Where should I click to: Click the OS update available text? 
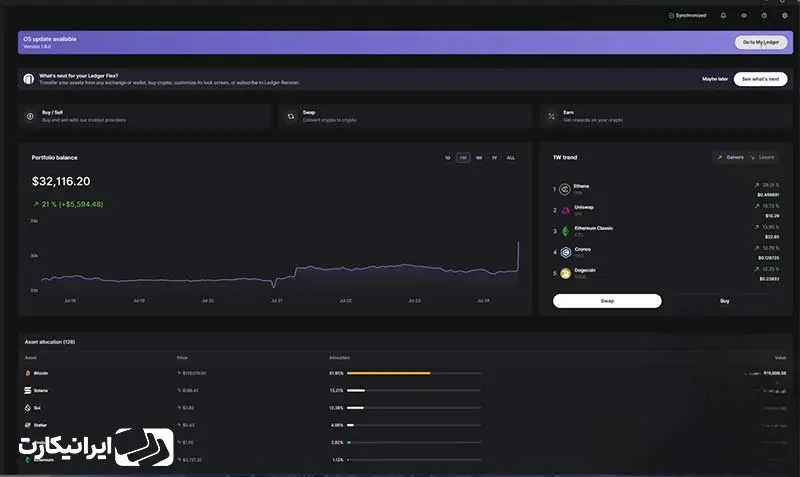50,39
